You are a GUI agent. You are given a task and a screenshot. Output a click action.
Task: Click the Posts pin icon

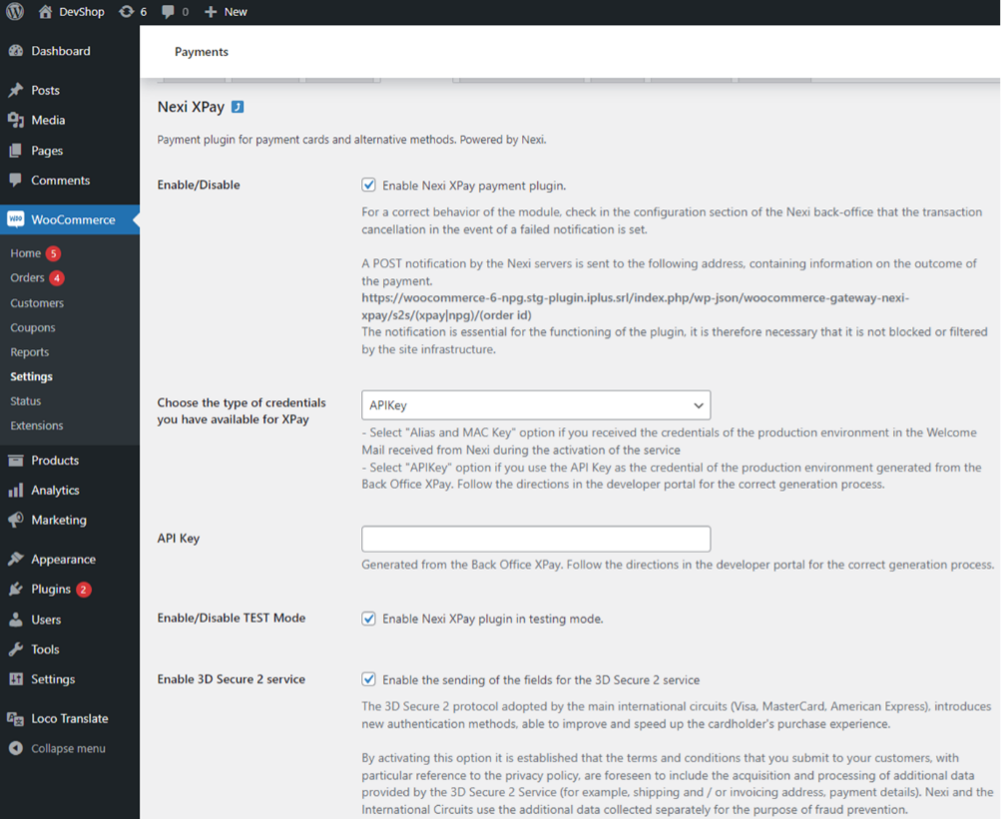[x=16, y=90]
